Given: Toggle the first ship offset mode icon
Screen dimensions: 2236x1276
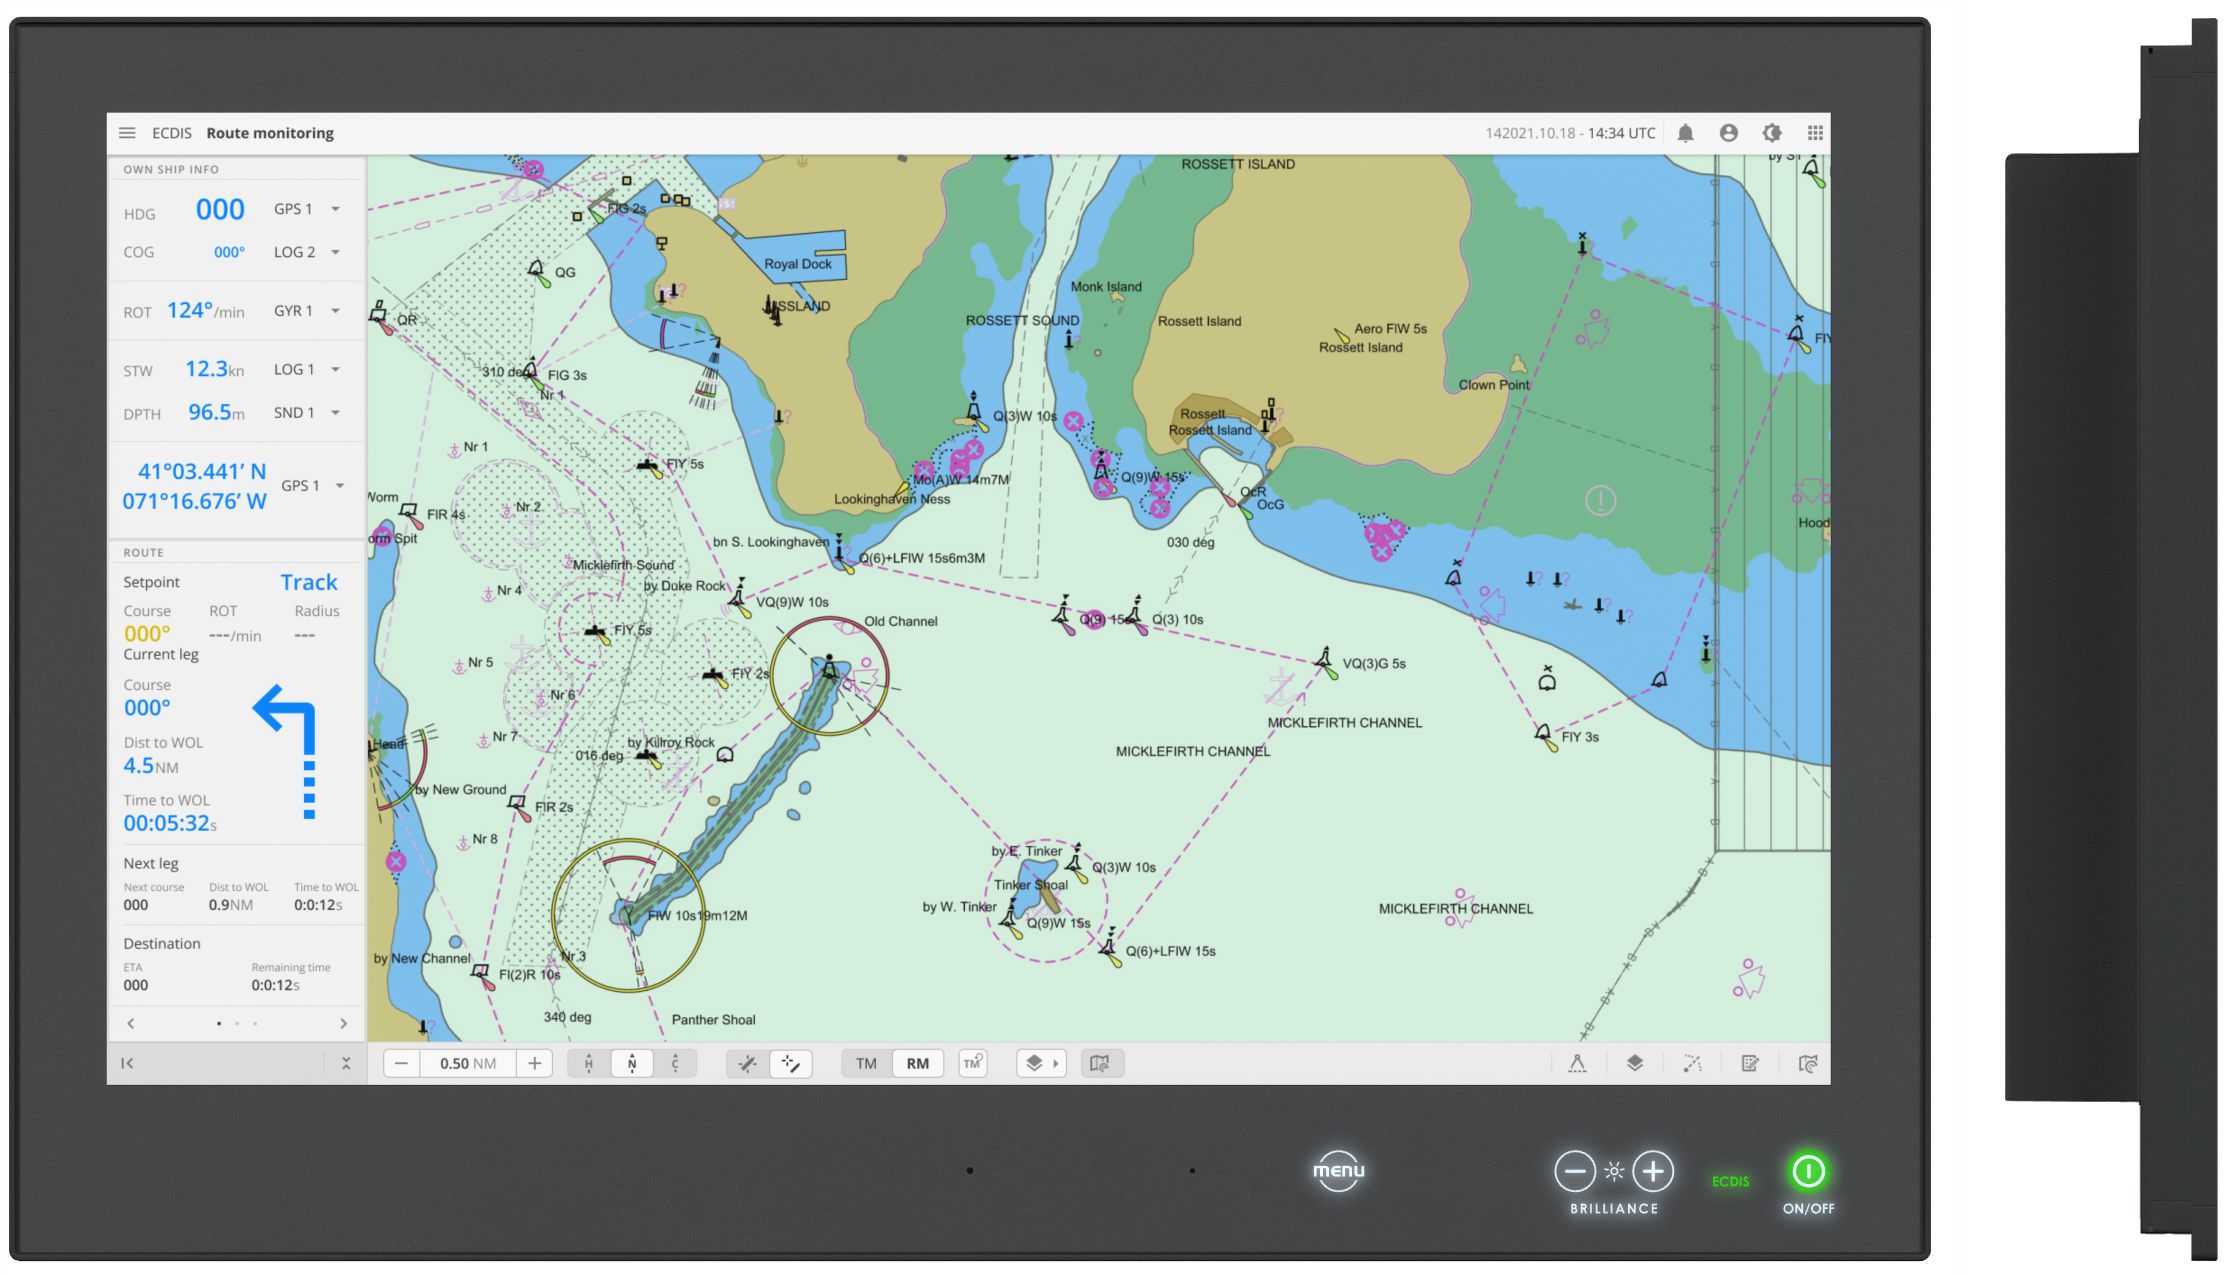Looking at the screenshot, I should click(x=748, y=1063).
